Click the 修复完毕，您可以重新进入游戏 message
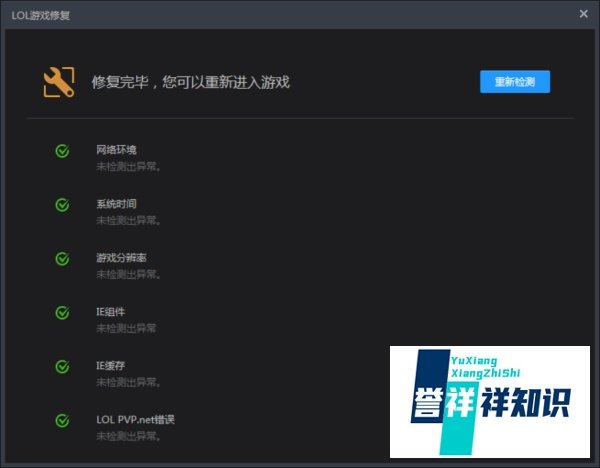 pos(191,82)
